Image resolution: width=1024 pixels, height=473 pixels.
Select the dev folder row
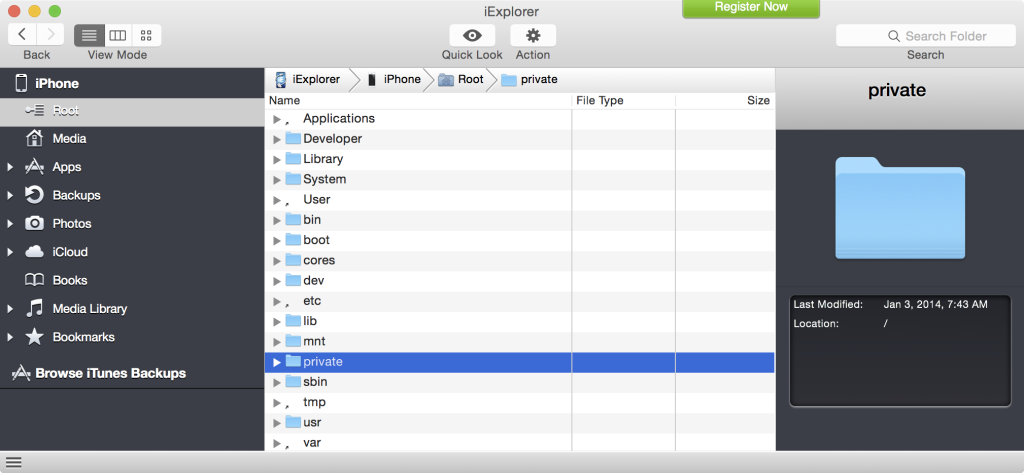[x=520, y=281]
